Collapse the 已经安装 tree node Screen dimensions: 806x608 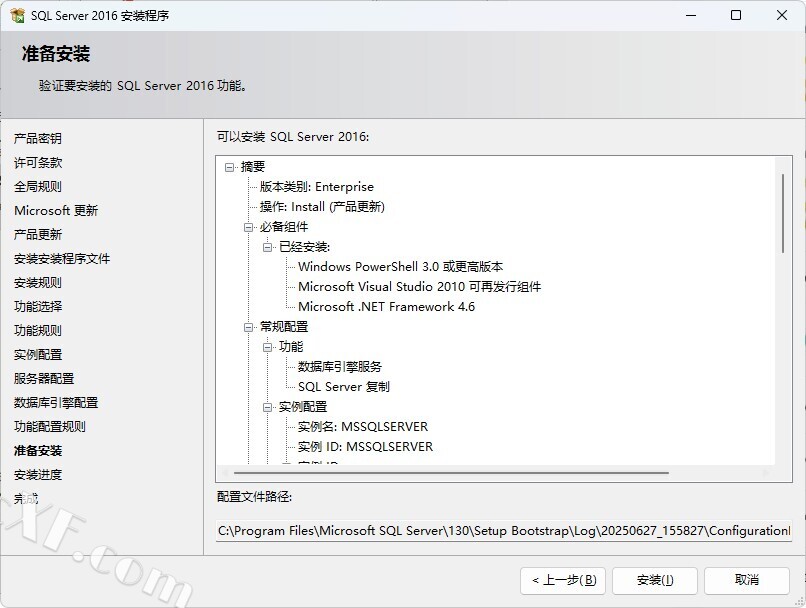[267, 247]
